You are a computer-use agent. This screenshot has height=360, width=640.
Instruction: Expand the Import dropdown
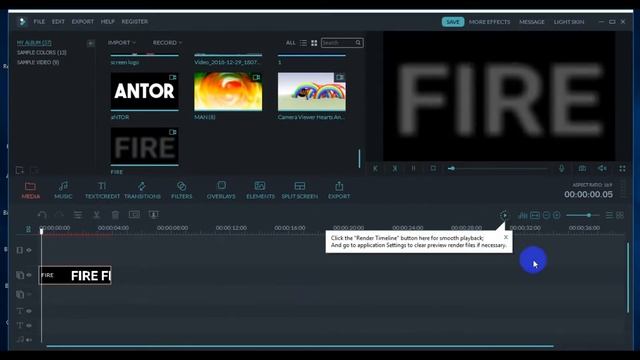[122, 42]
